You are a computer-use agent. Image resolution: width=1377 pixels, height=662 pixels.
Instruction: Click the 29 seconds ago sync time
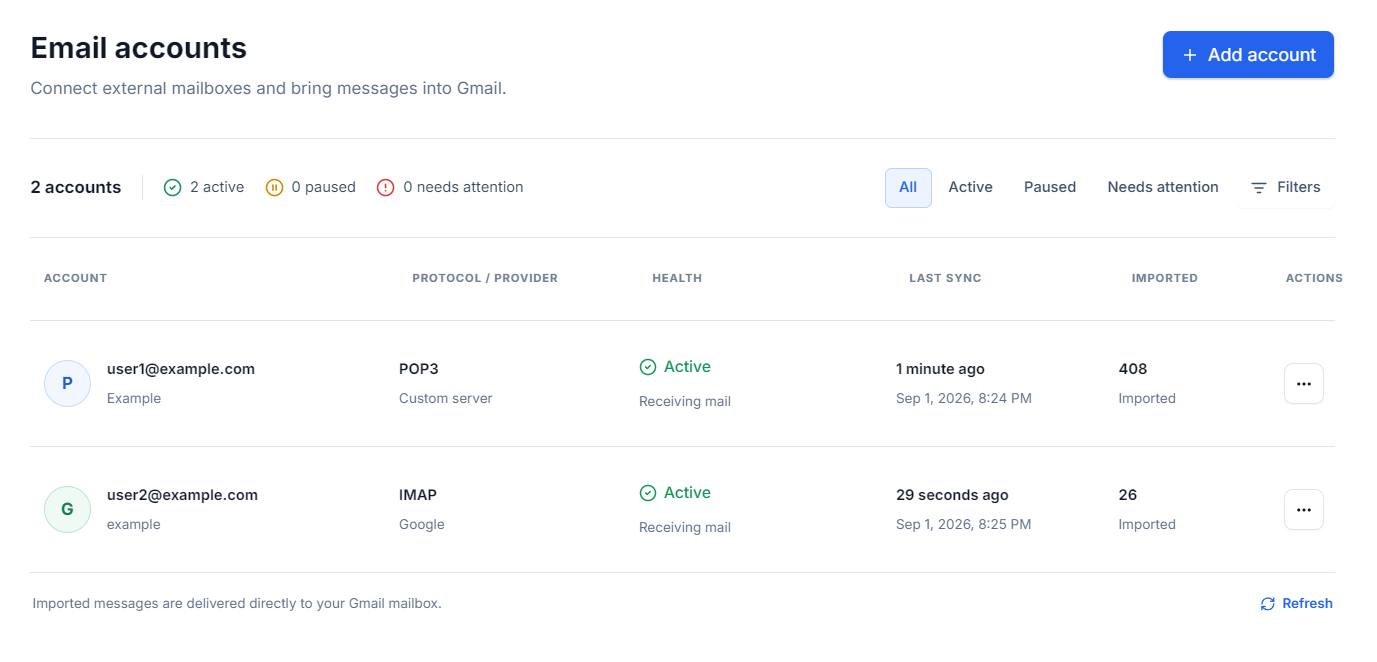click(952, 495)
